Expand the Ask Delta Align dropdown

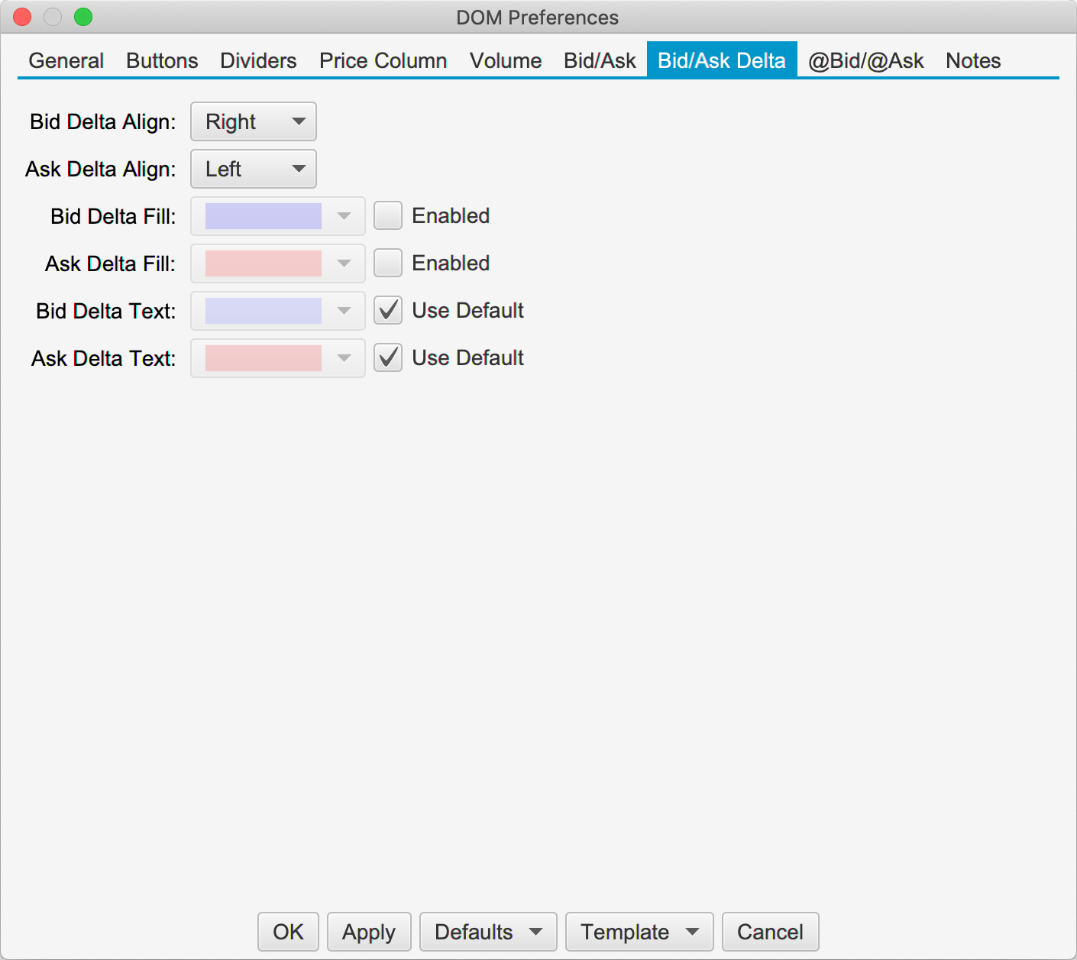[253, 169]
